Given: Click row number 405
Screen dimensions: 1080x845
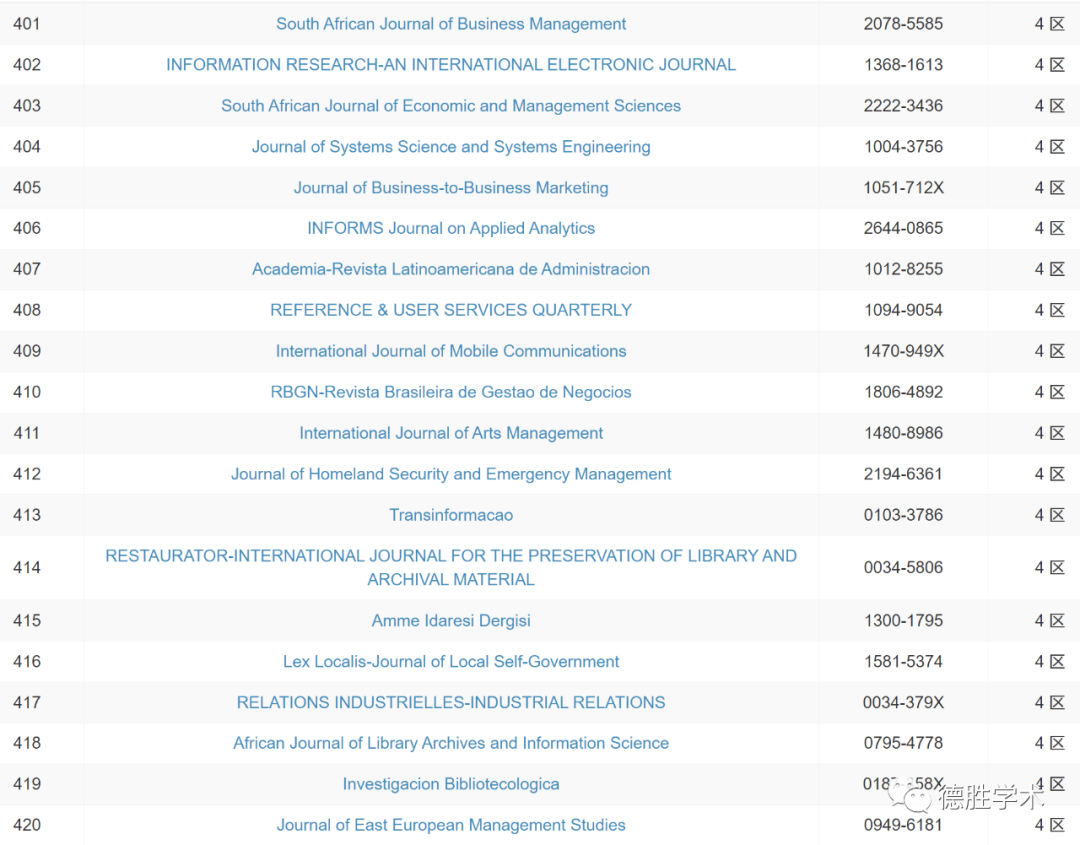Looking at the screenshot, I should click(x=27, y=187).
